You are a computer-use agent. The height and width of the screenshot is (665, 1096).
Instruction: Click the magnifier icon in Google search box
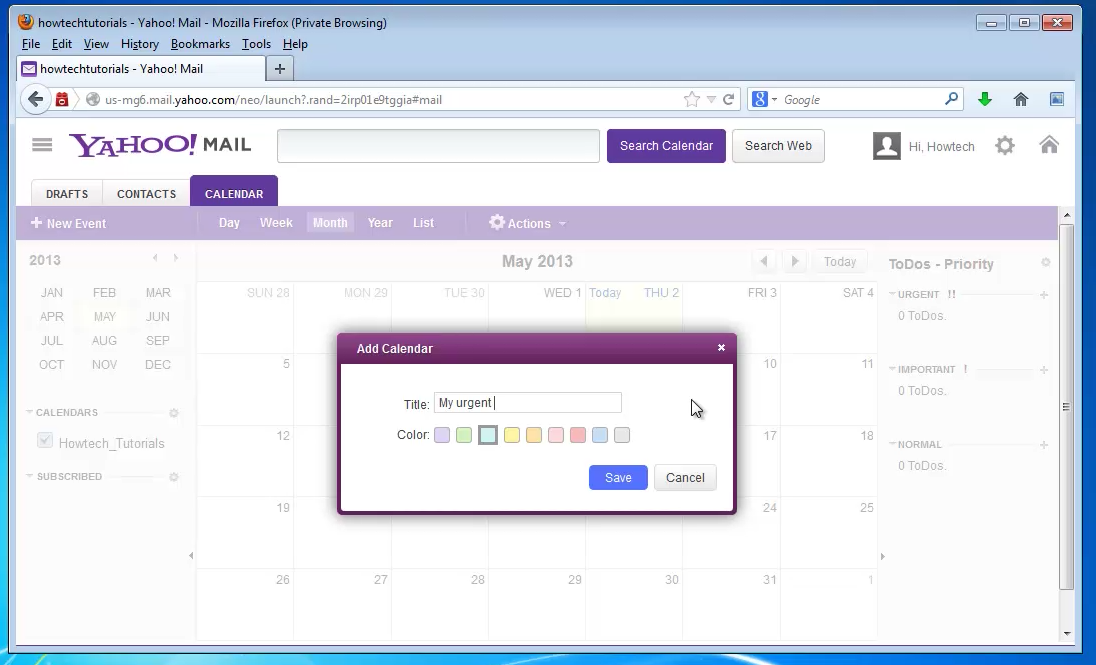(951, 99)
